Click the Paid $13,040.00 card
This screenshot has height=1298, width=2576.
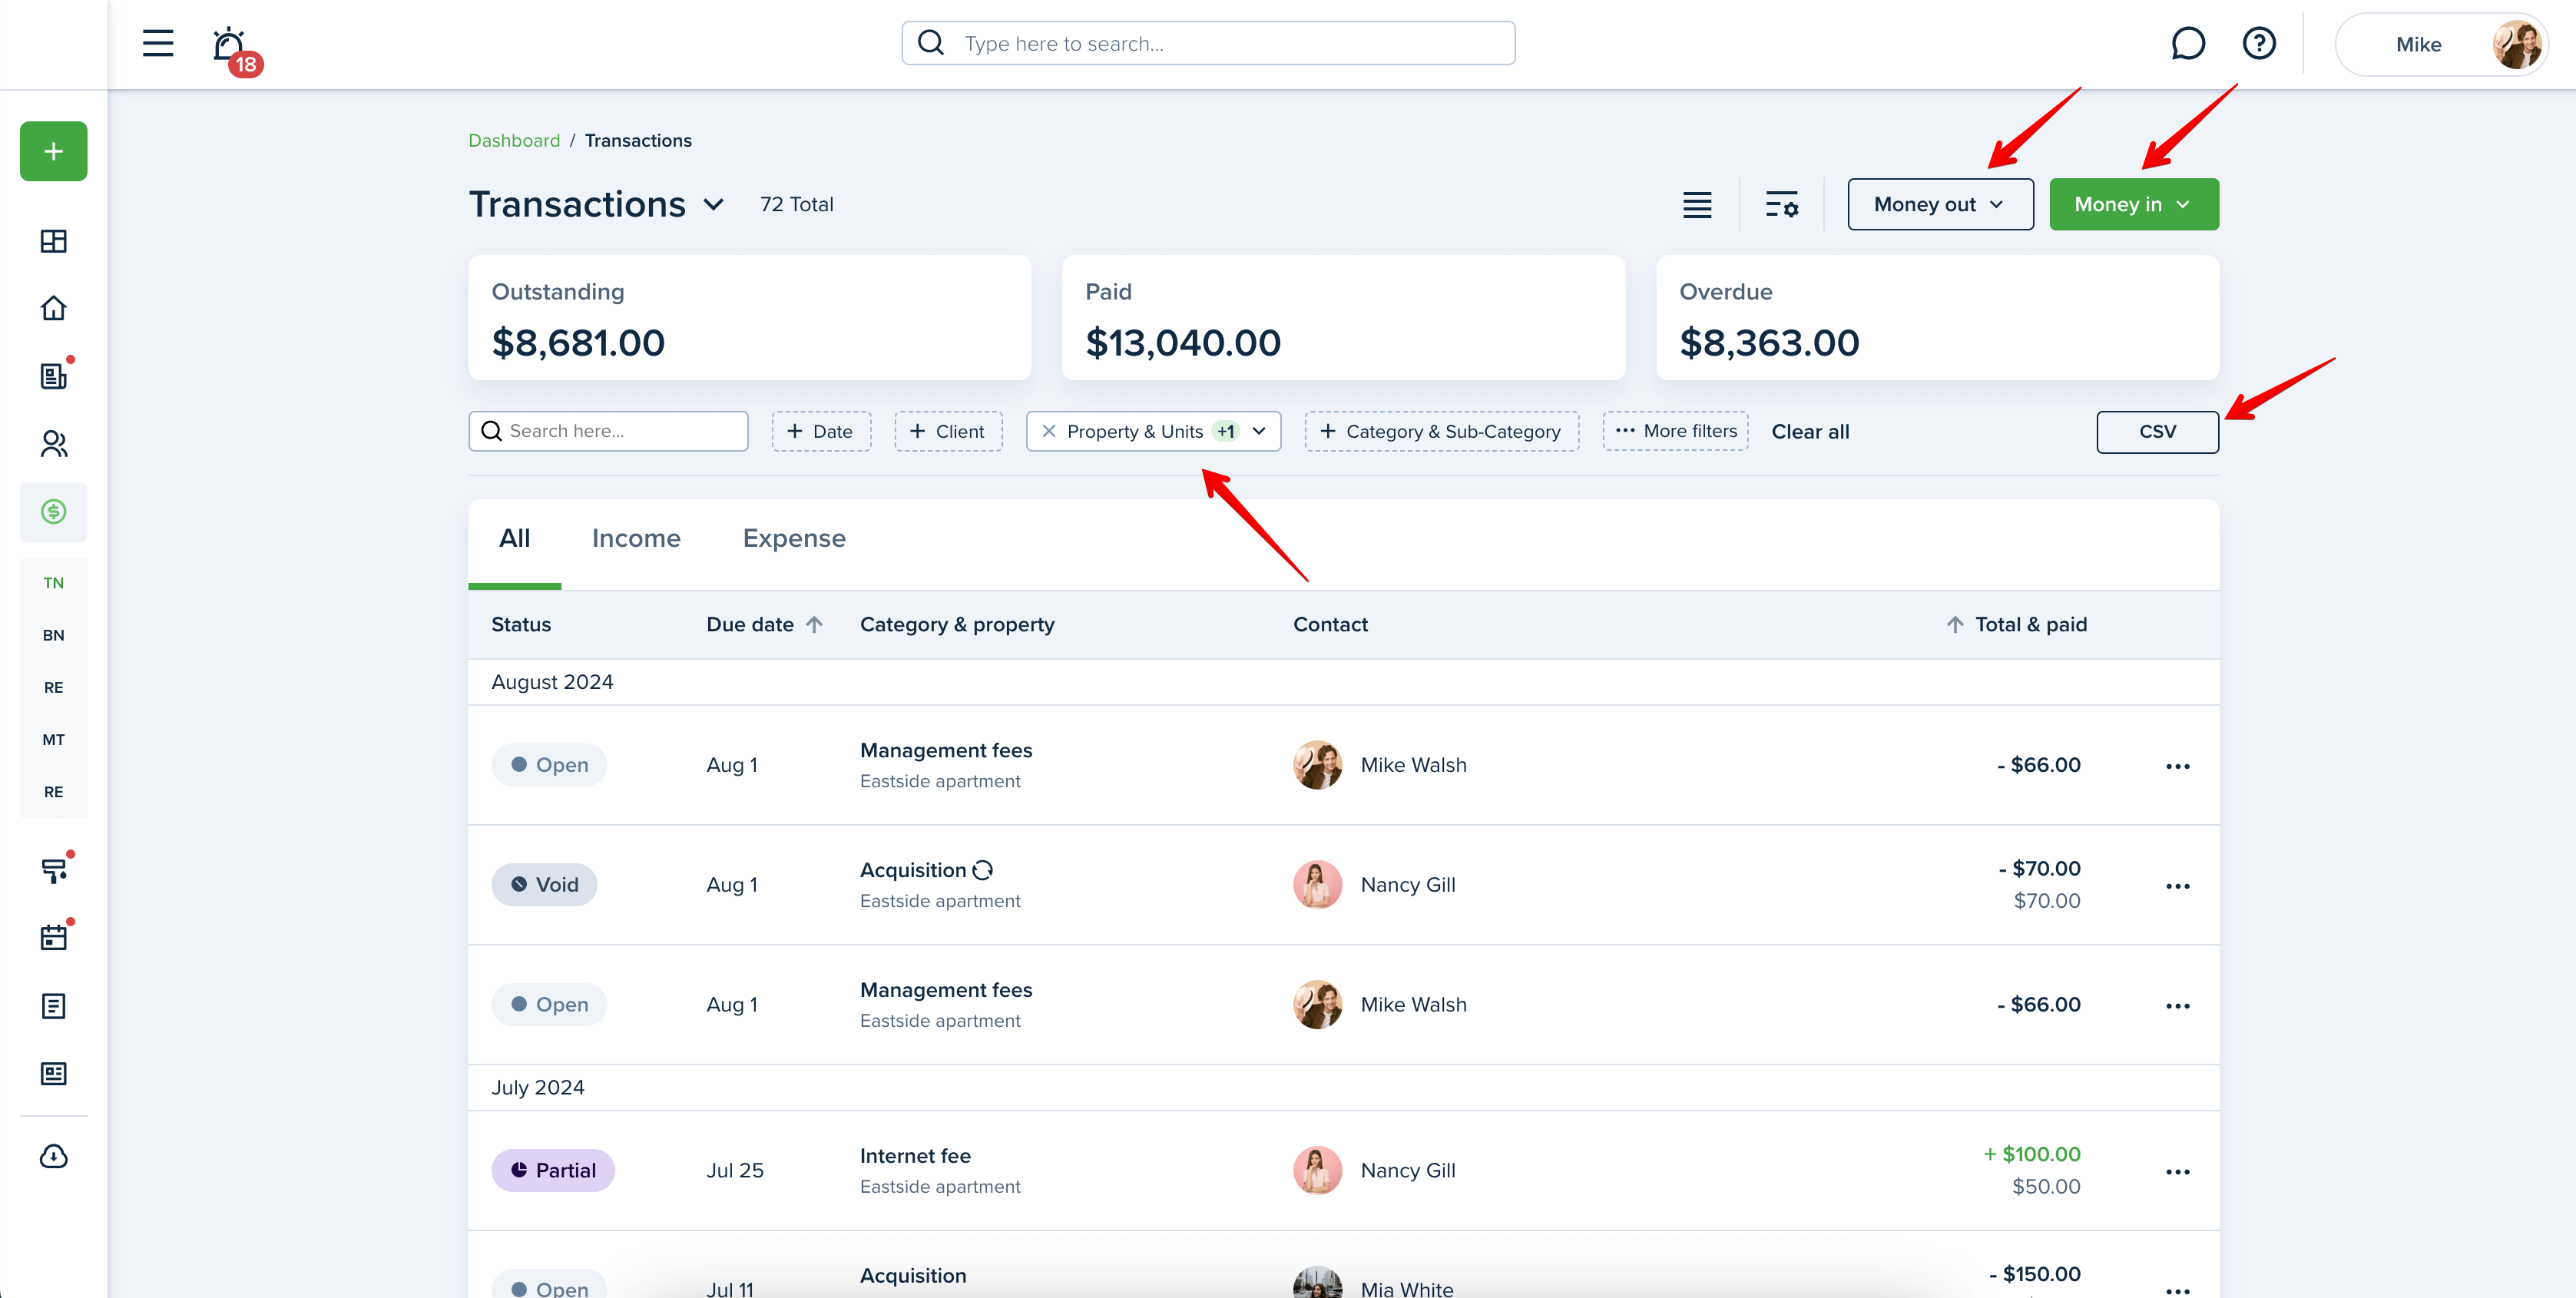pos(1343,318)
